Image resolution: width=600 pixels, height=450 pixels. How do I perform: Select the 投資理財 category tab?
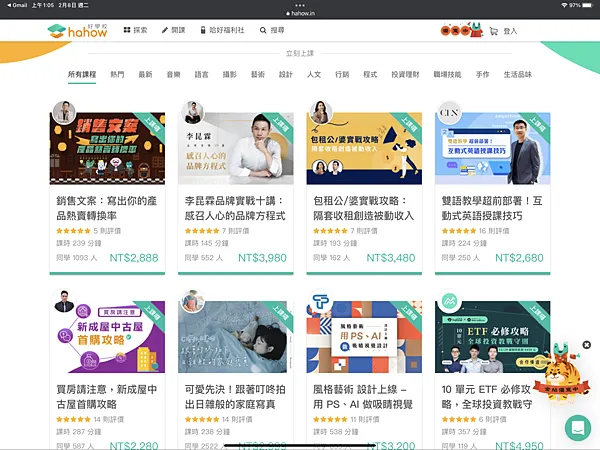click(405, 74)
